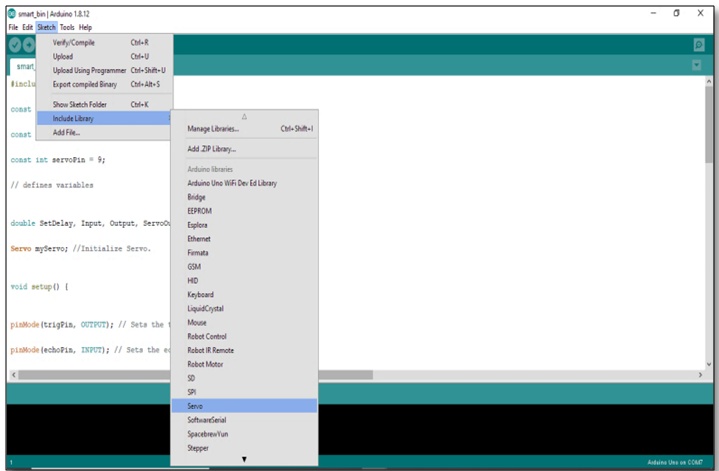This screenshot has width=719, height=471.
Task: Include the Bridge library
Action: point(244,197)
